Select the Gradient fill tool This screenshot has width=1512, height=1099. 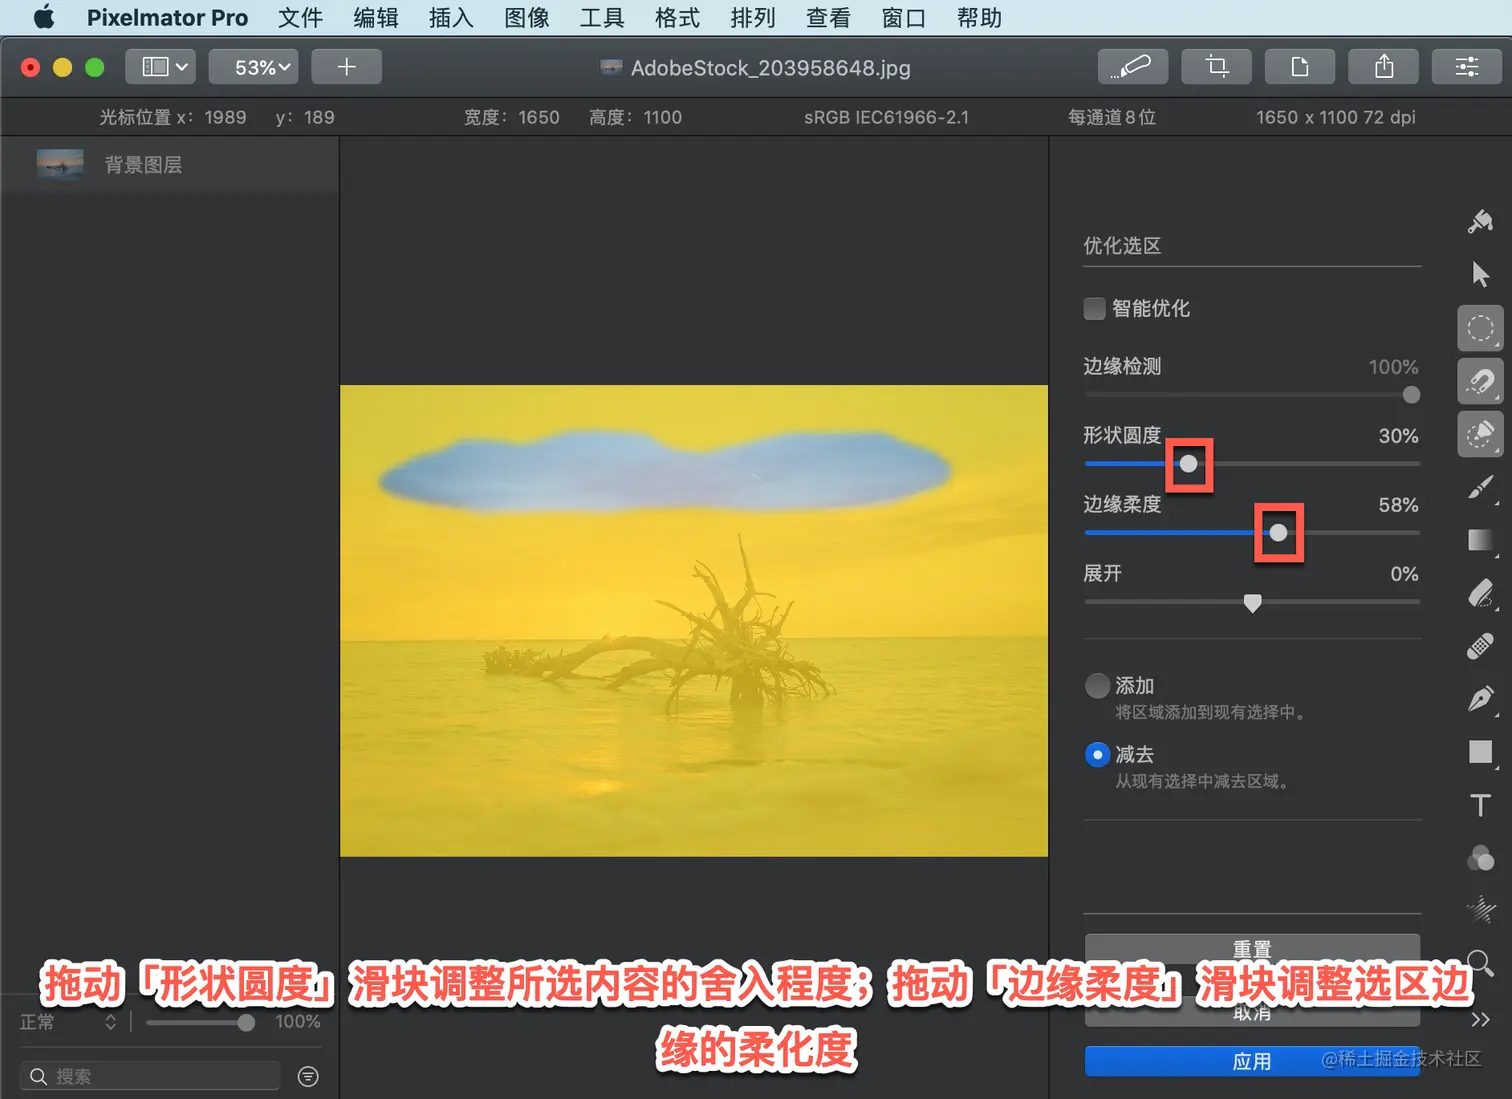coord(1480,540)
